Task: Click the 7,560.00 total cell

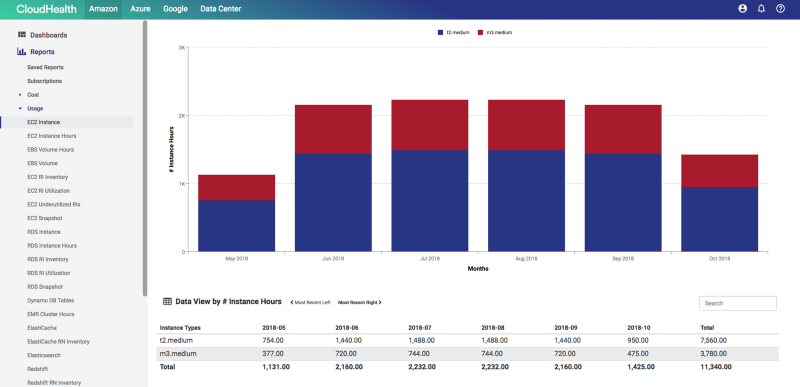Action: tap(714, 341)
